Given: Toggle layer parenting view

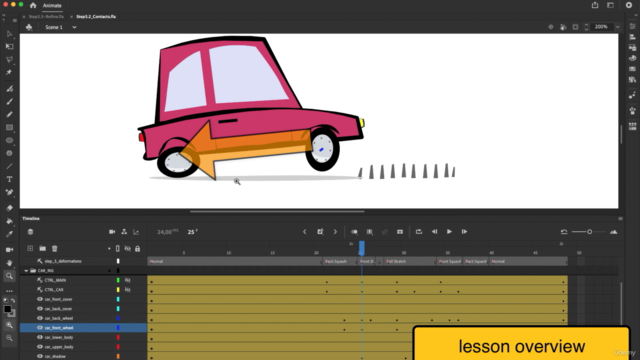Looking at the screenshot, I should [x=124, y=232].
